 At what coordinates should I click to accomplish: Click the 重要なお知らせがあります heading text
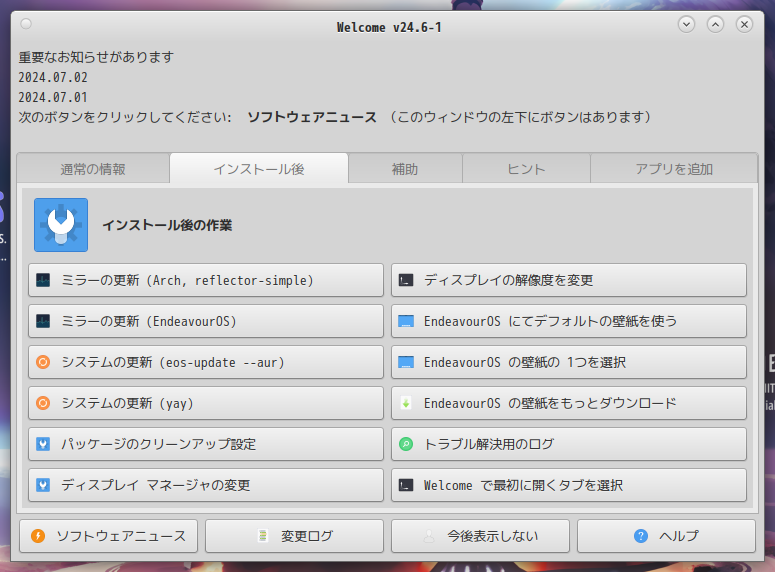(96, 57)
